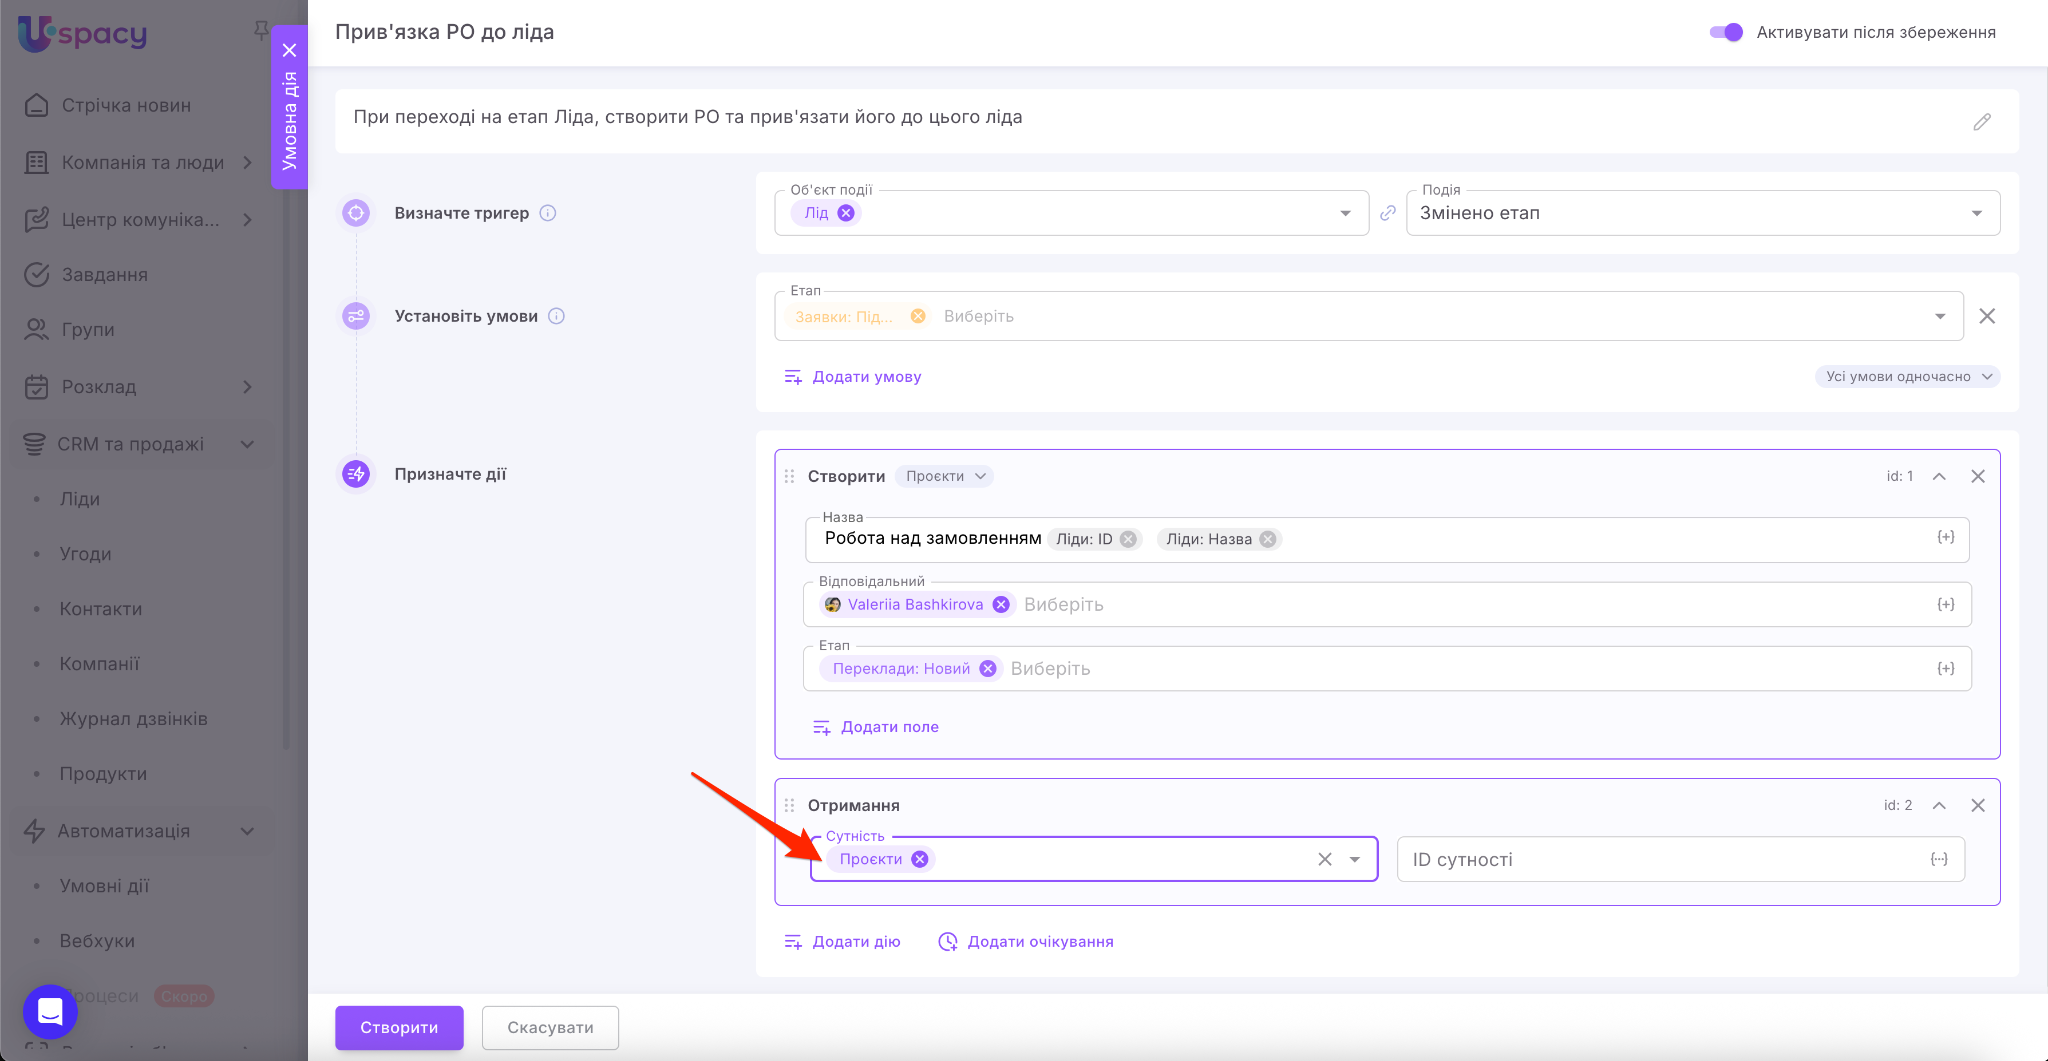Collapse the Створити action block
This screenshot has height=1061, width=2048.
[x=1939, y=476]
